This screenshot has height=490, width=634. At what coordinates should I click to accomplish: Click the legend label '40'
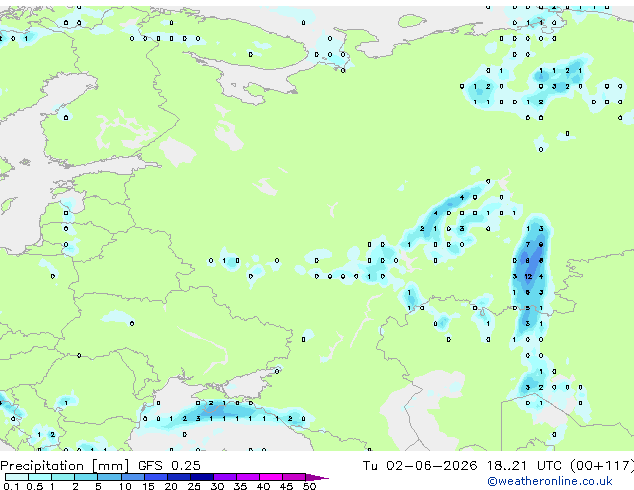(263, 486)
